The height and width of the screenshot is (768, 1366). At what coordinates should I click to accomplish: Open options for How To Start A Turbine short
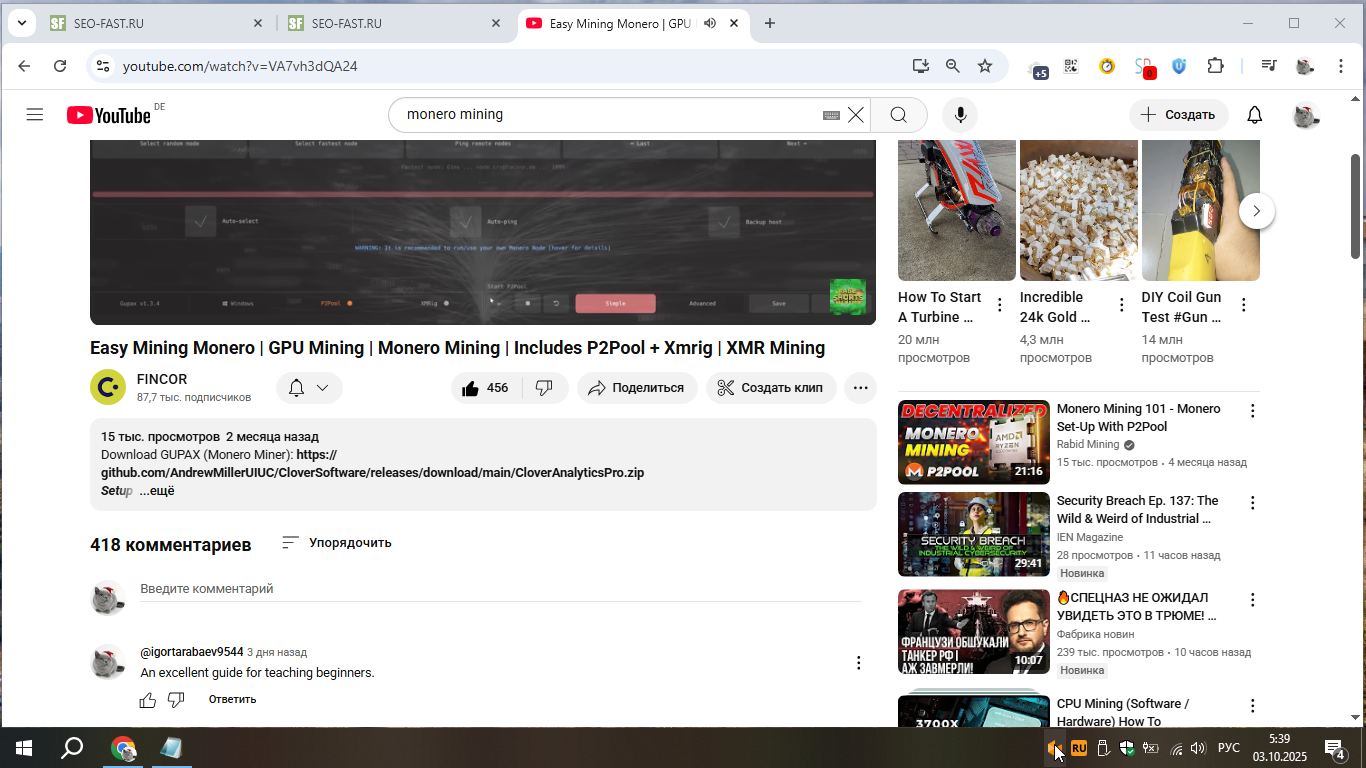pyautogui.click(x=1000, y=305)
